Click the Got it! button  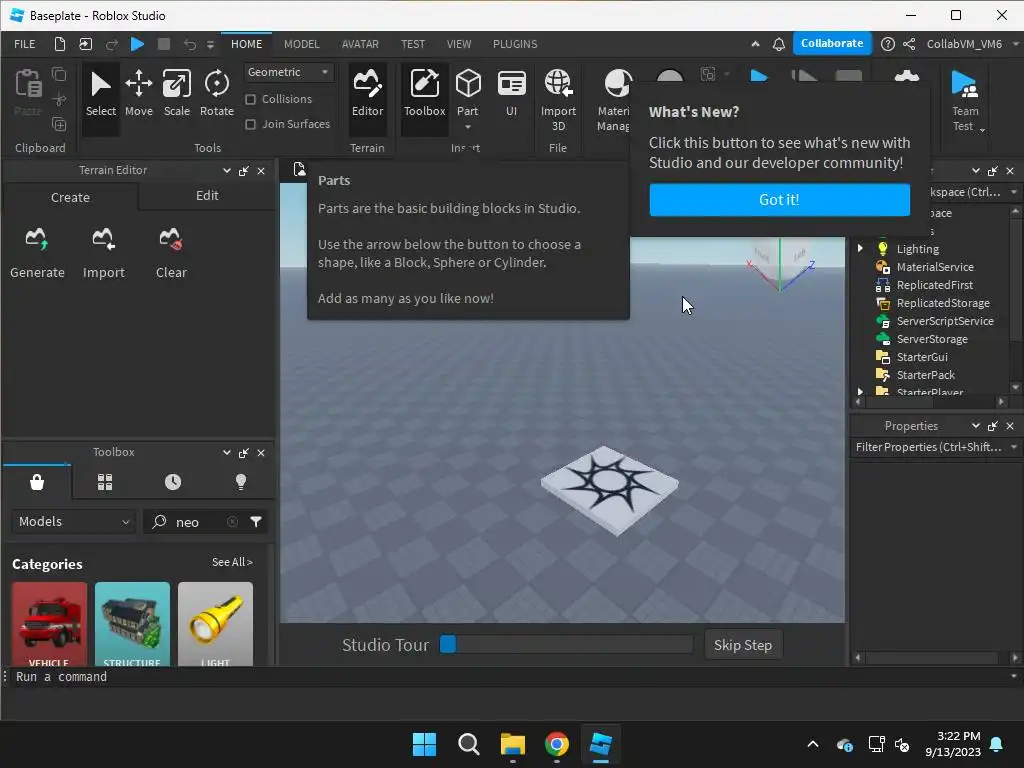(779, 199)
